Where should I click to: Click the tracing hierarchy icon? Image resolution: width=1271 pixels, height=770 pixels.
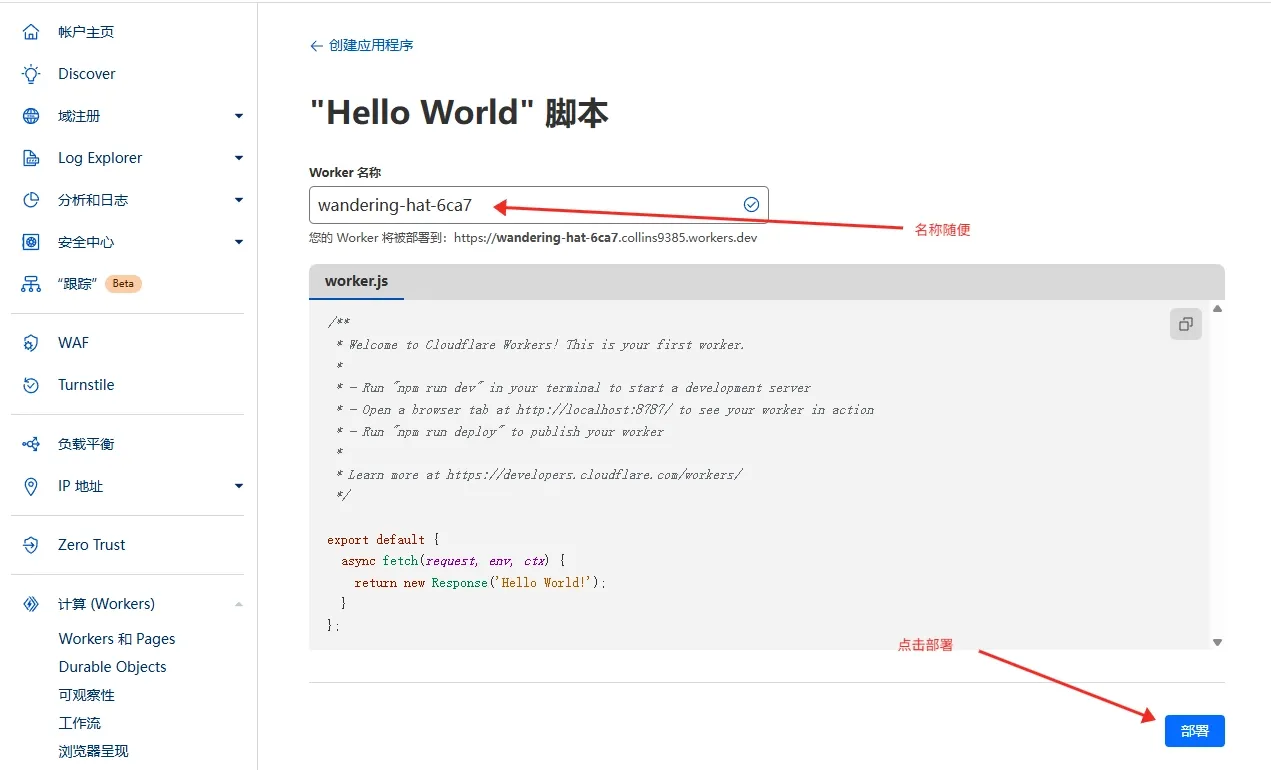click(31, 284)
